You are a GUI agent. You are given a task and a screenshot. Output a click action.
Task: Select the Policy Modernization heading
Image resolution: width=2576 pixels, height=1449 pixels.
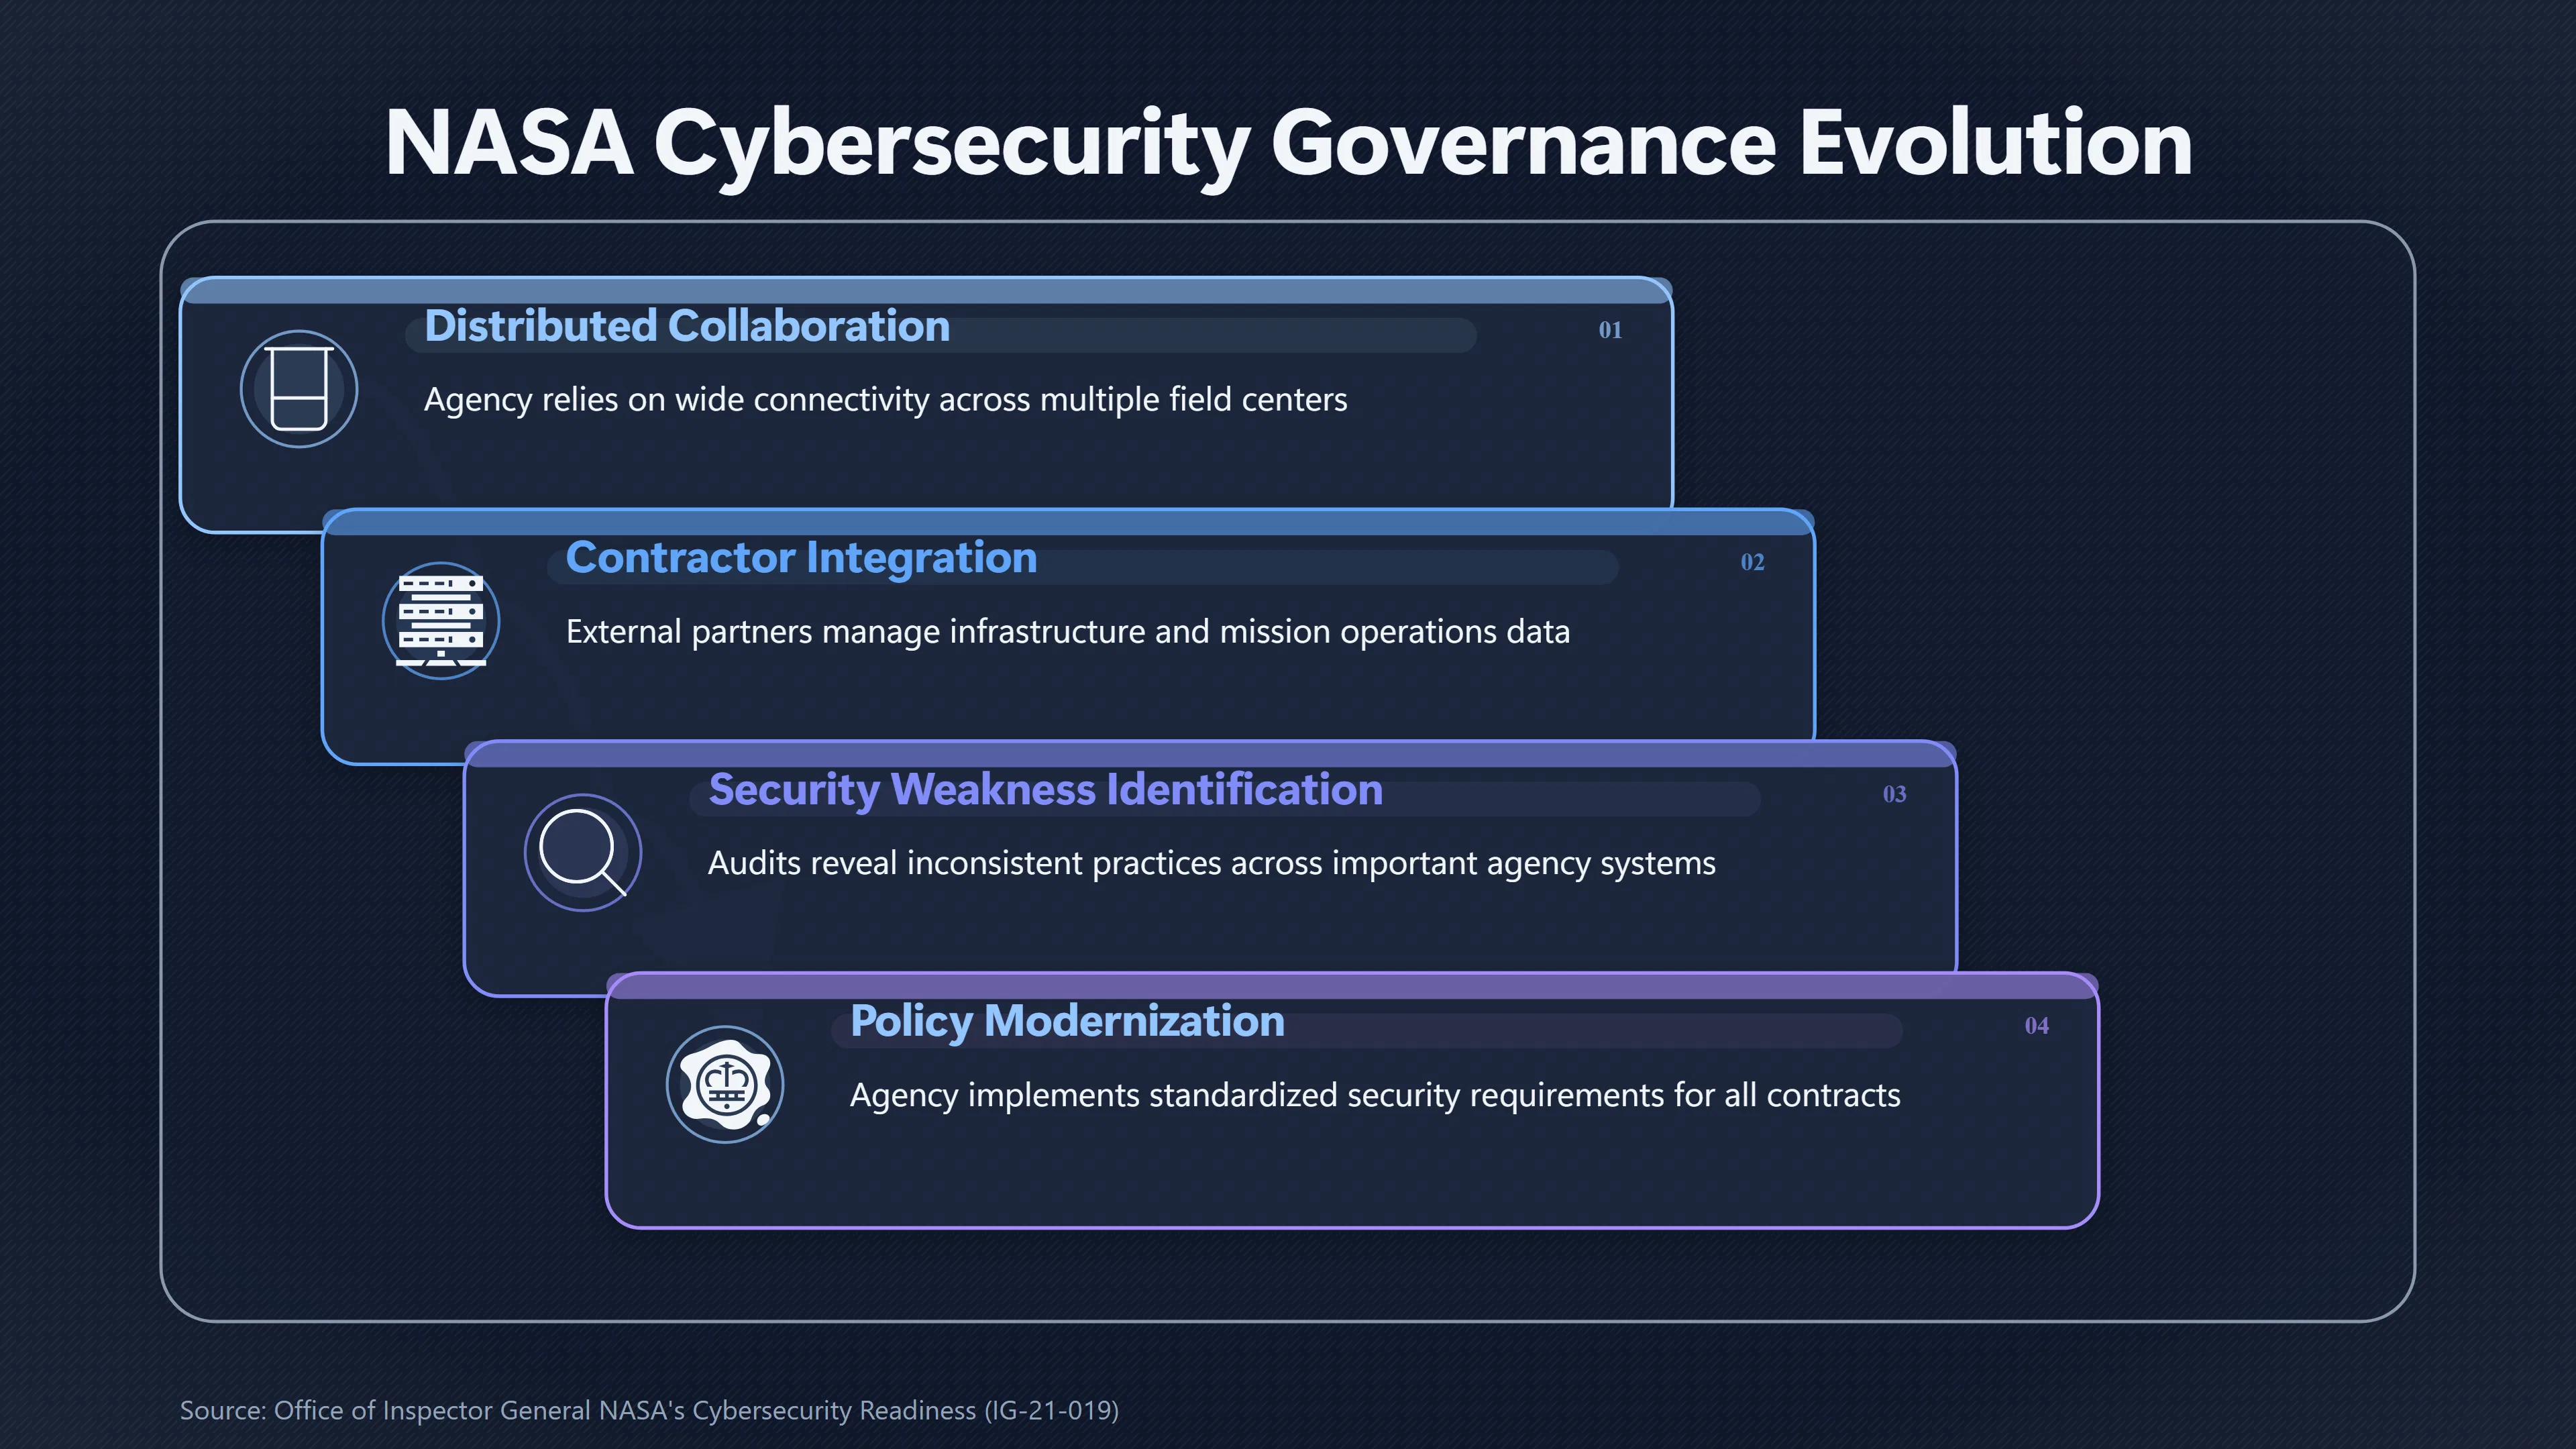(1067, 1022)
